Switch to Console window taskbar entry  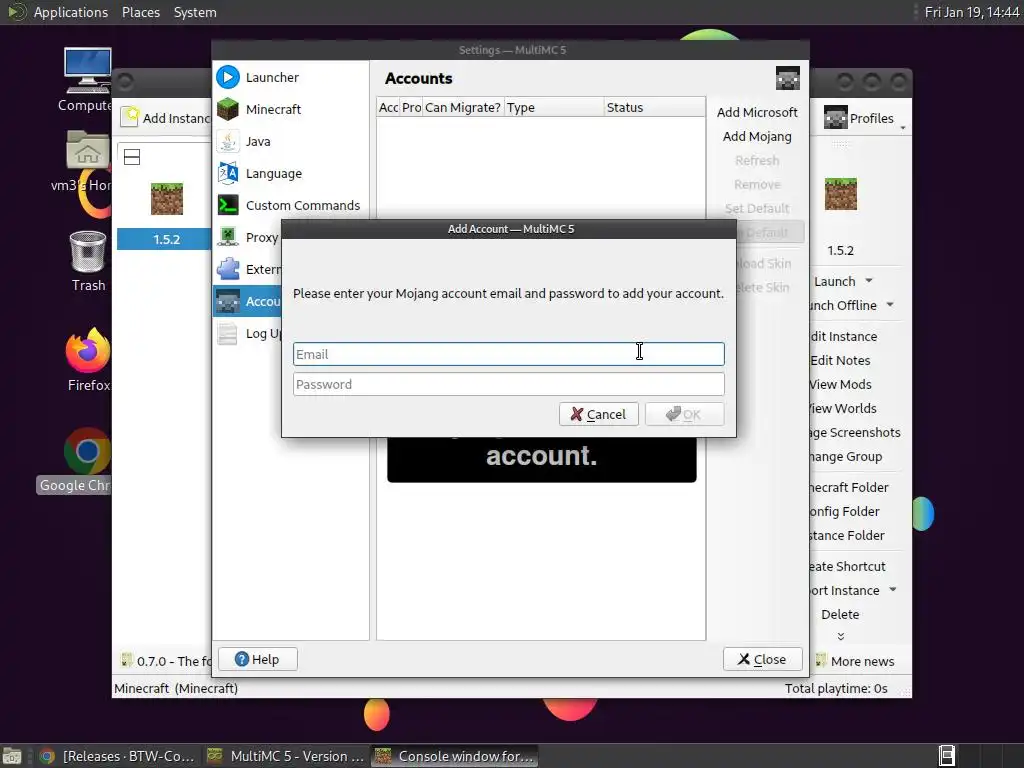[455, 756]
